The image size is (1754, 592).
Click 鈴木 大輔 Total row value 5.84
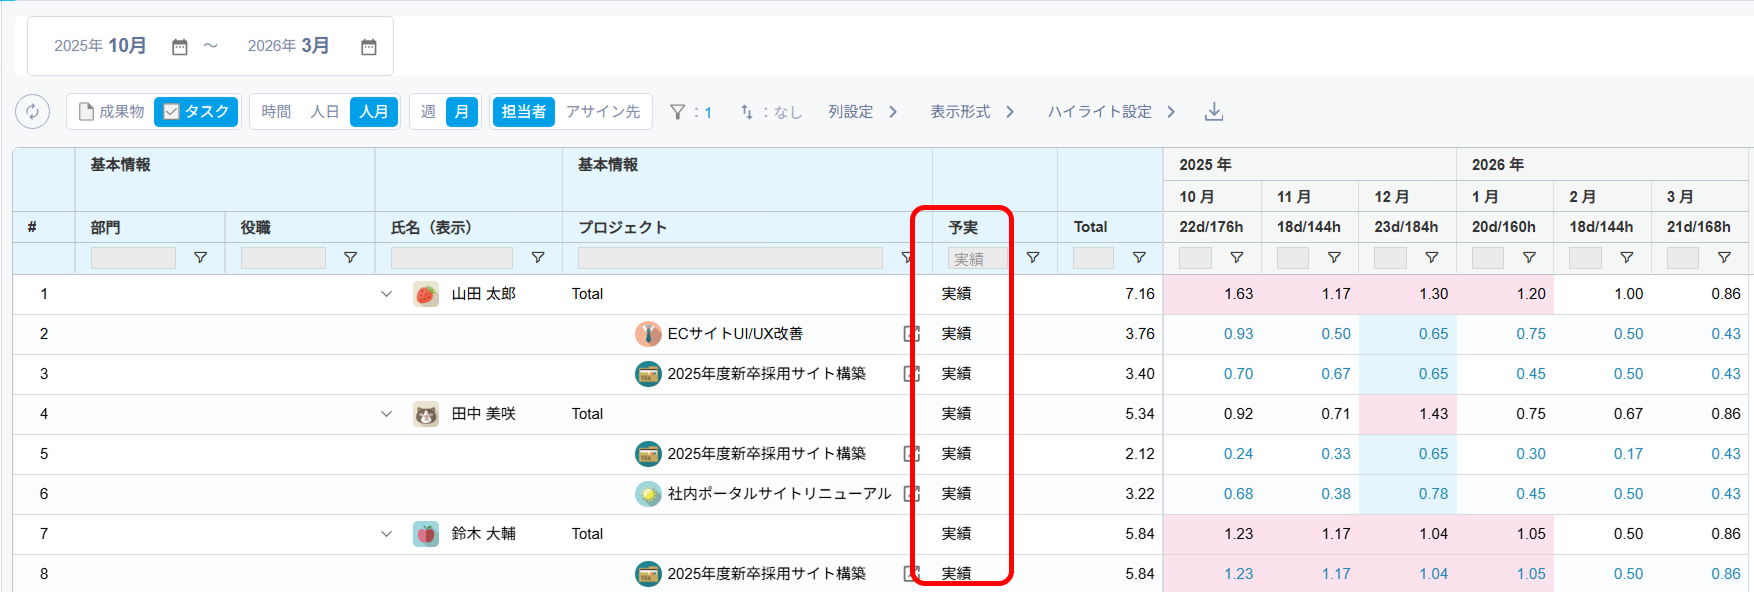coord(1139,534)
